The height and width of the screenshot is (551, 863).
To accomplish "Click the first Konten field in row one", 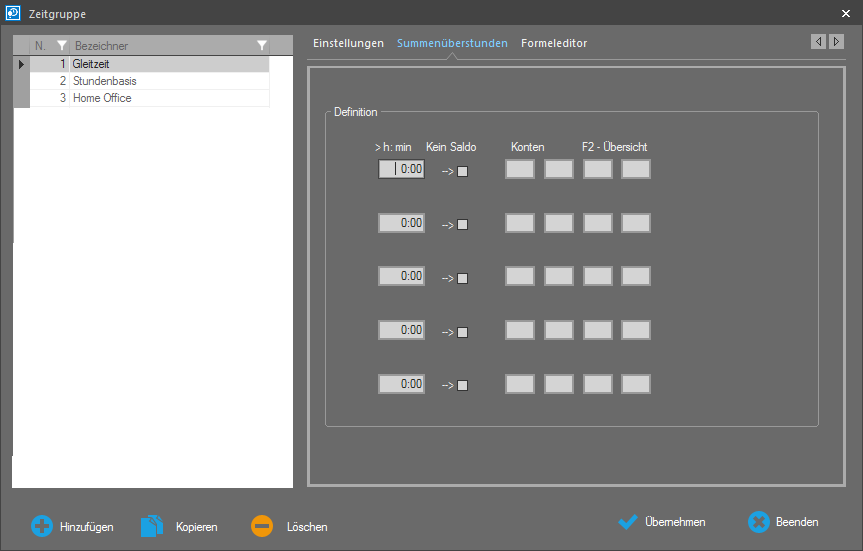I will click(x=520, y=169).
